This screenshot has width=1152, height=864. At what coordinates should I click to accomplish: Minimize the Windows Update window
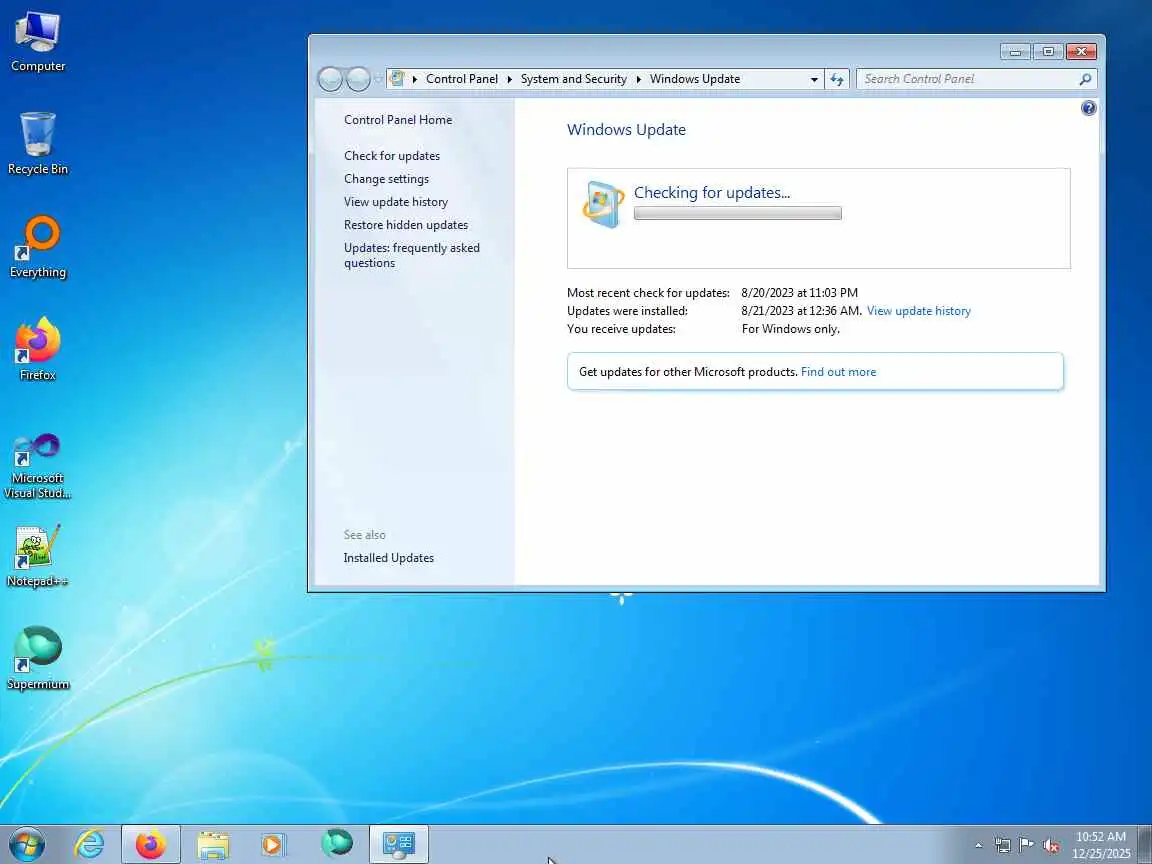[x=1015, y=51]
